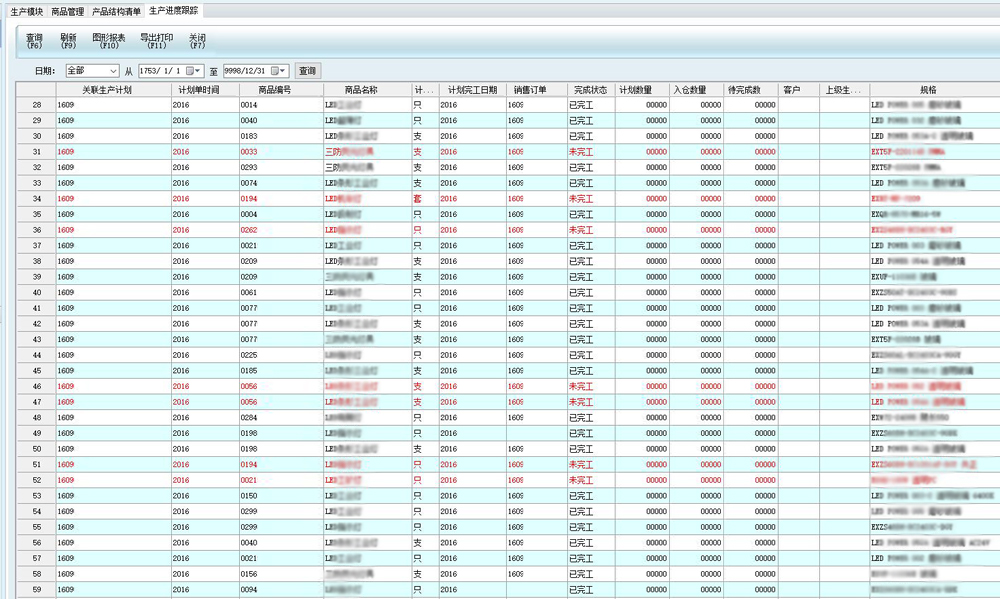Select row number 47
Viewport: 1000px width, 599px height.
[x=36, y=402]
